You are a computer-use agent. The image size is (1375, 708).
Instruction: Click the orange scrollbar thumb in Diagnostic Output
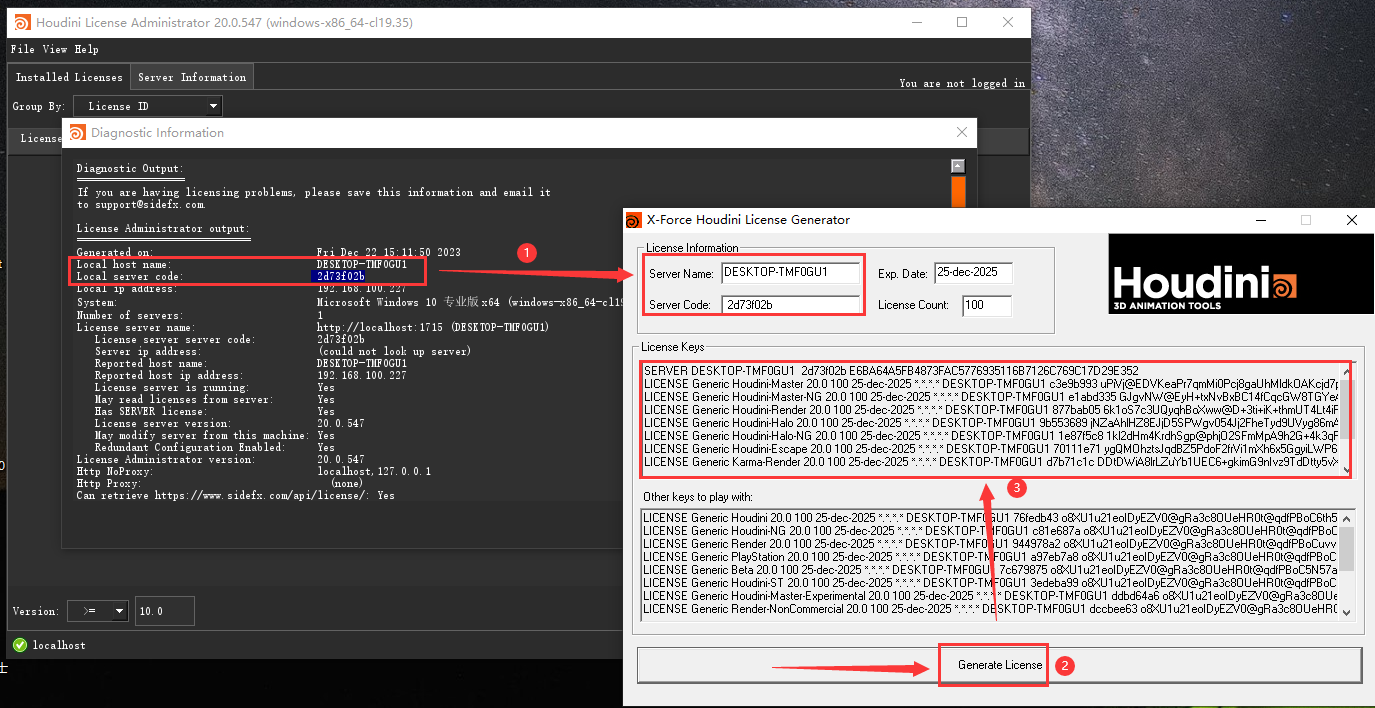click(x=957, y=192)
